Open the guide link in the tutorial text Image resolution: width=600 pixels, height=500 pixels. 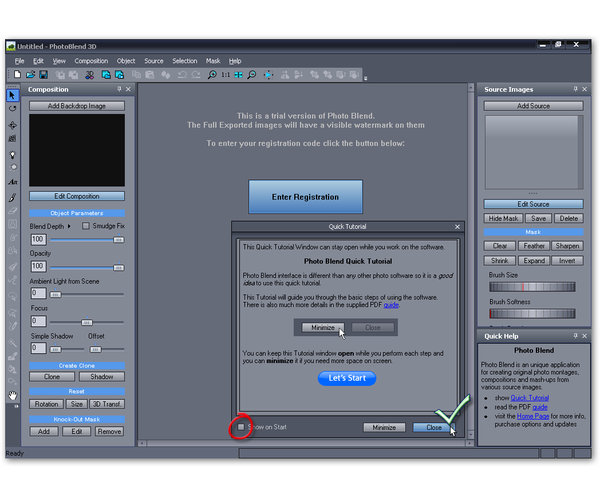(391, 305)
